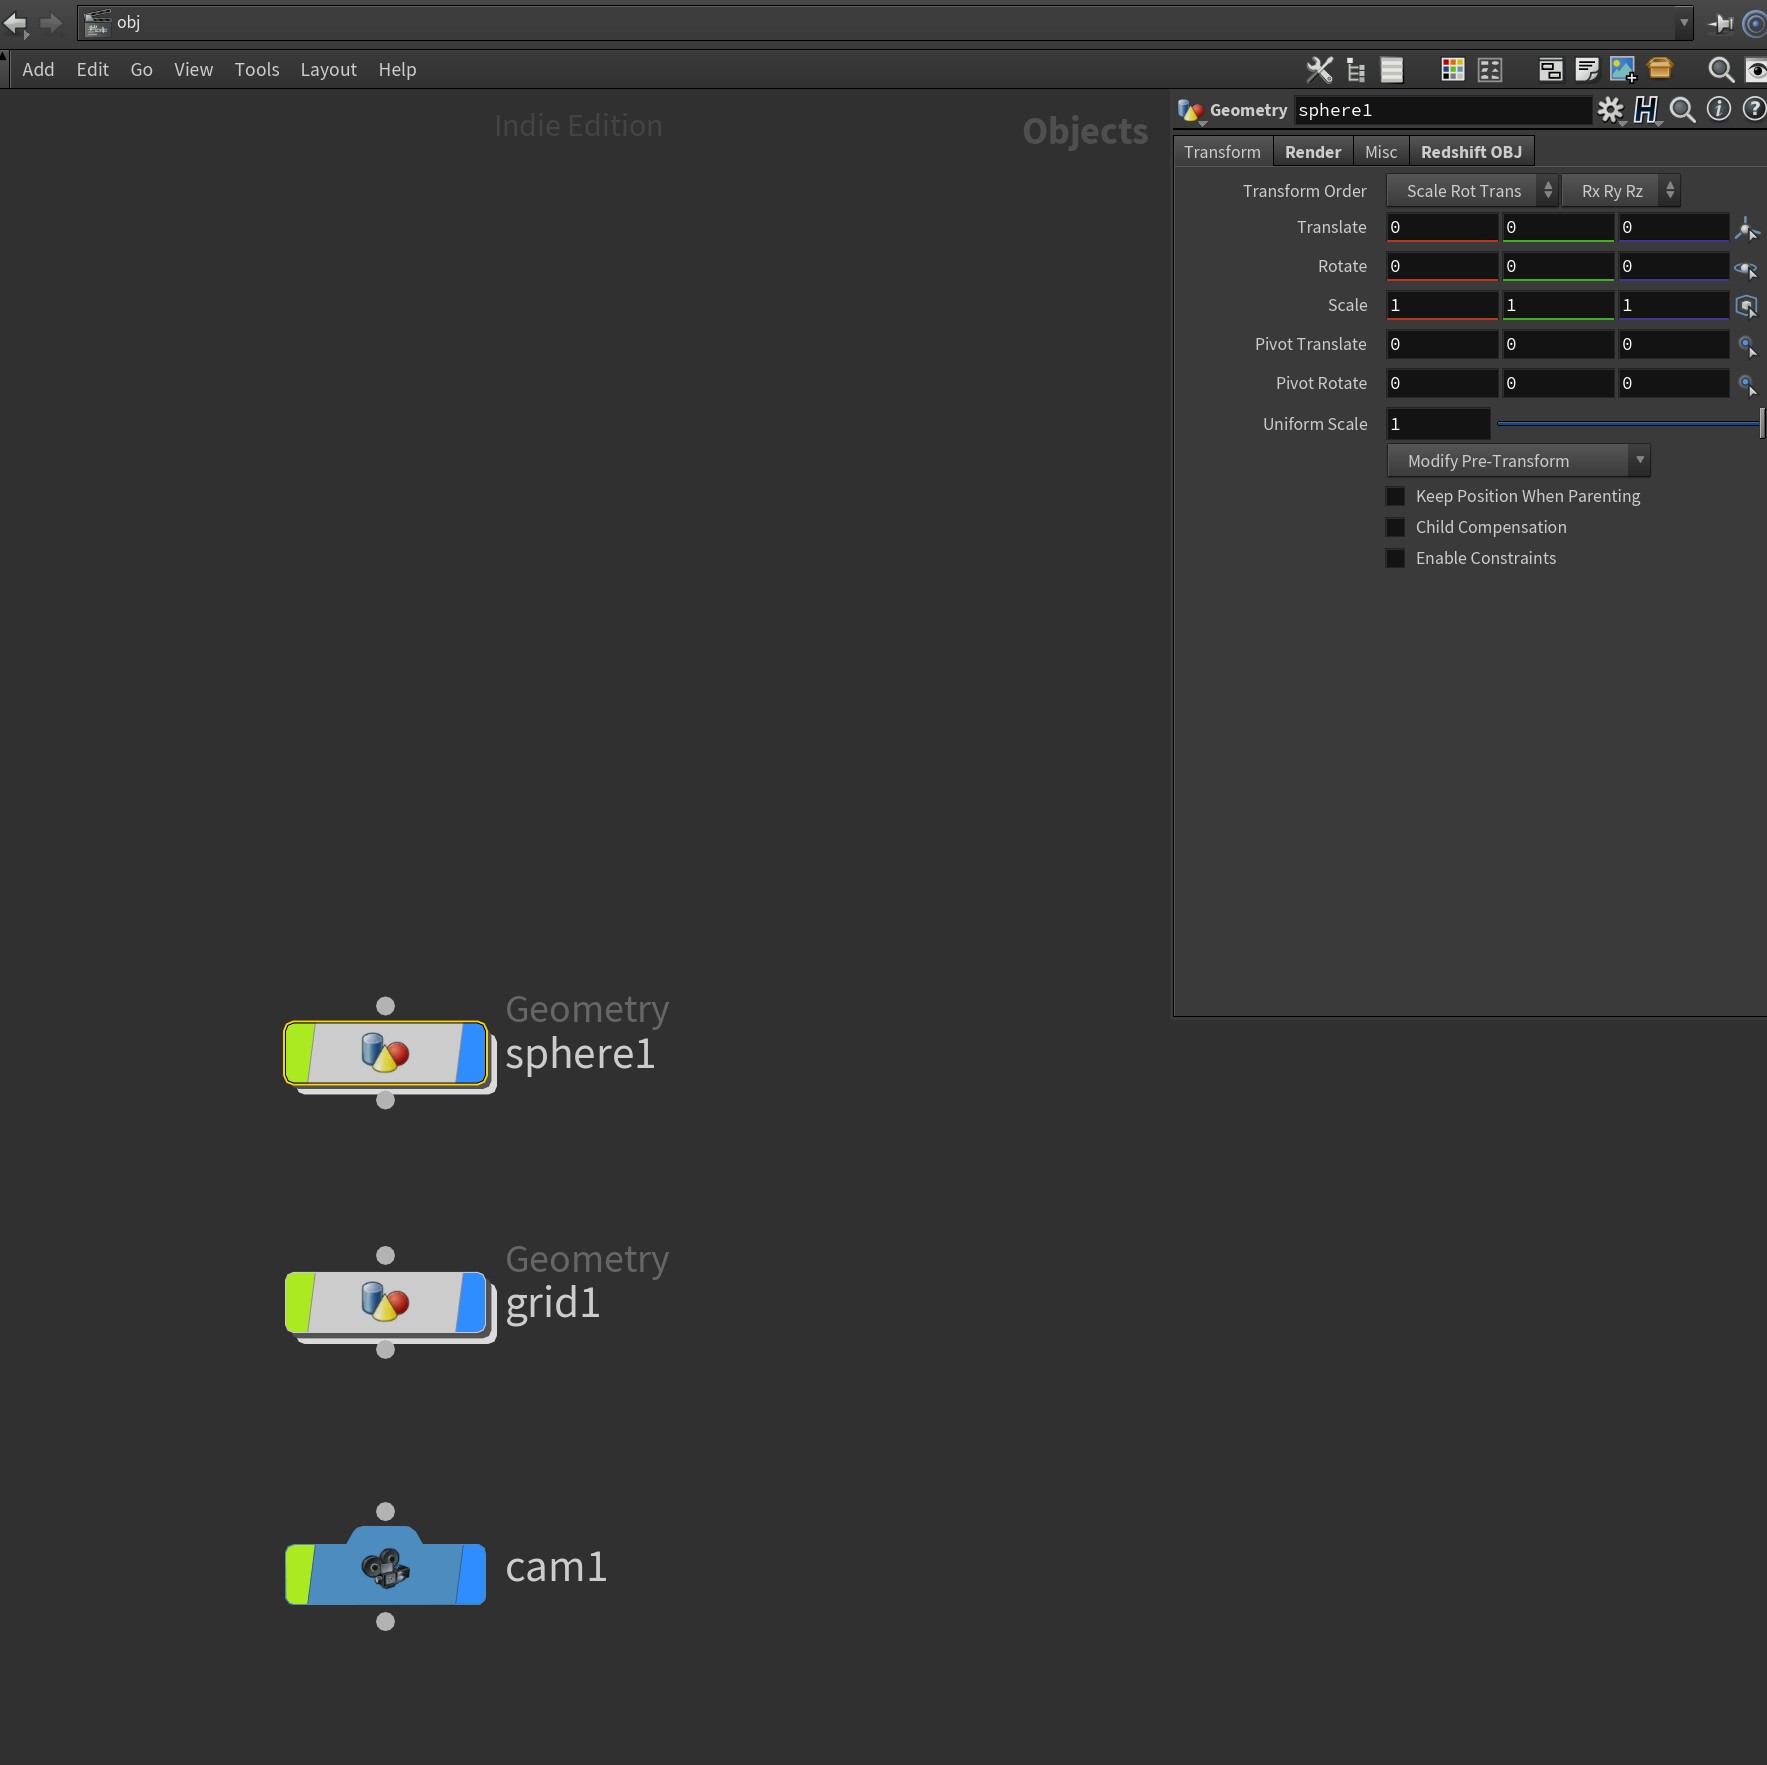Click the Uniform Scale value field
Image resolution: width=1767 pixels, height=1765 pixels.
tap(1438, 424)
